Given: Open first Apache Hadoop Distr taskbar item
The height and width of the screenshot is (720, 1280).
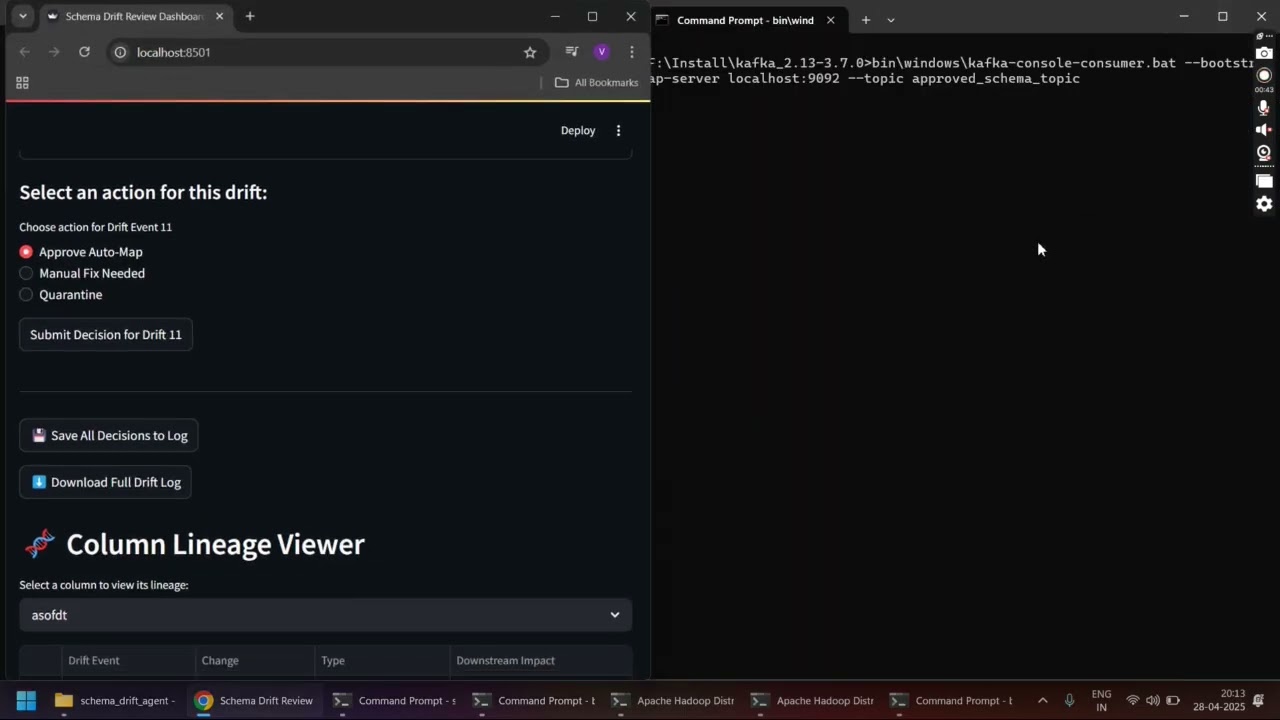Looking at the screenshot, I should pyautogui.click(x=672, y=700).
